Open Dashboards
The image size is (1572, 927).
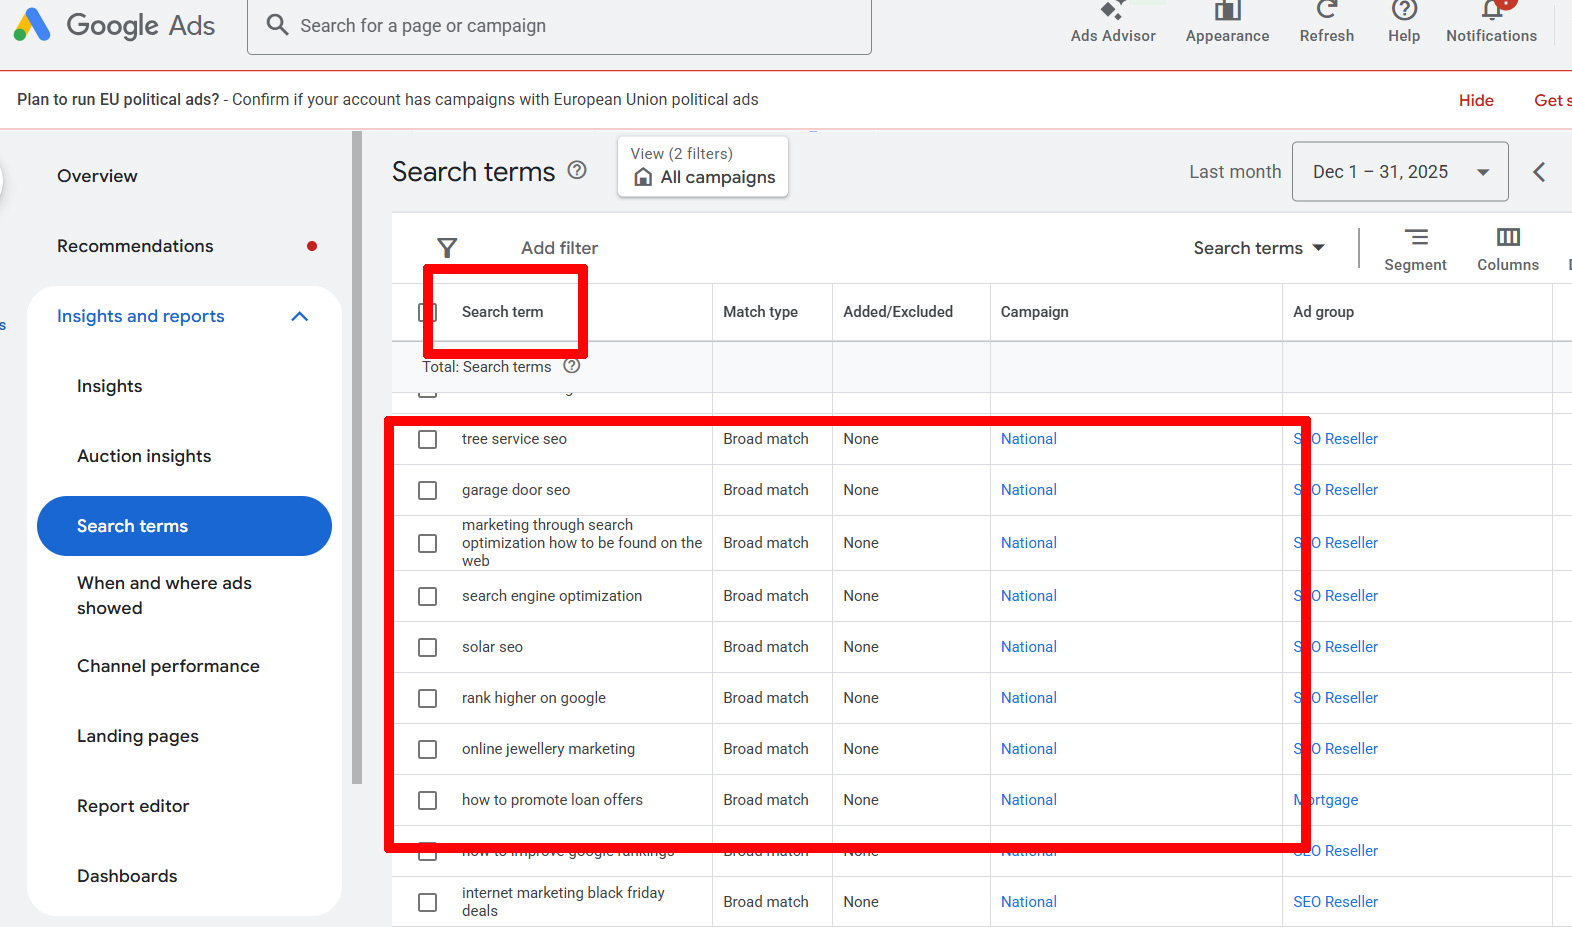127,876
